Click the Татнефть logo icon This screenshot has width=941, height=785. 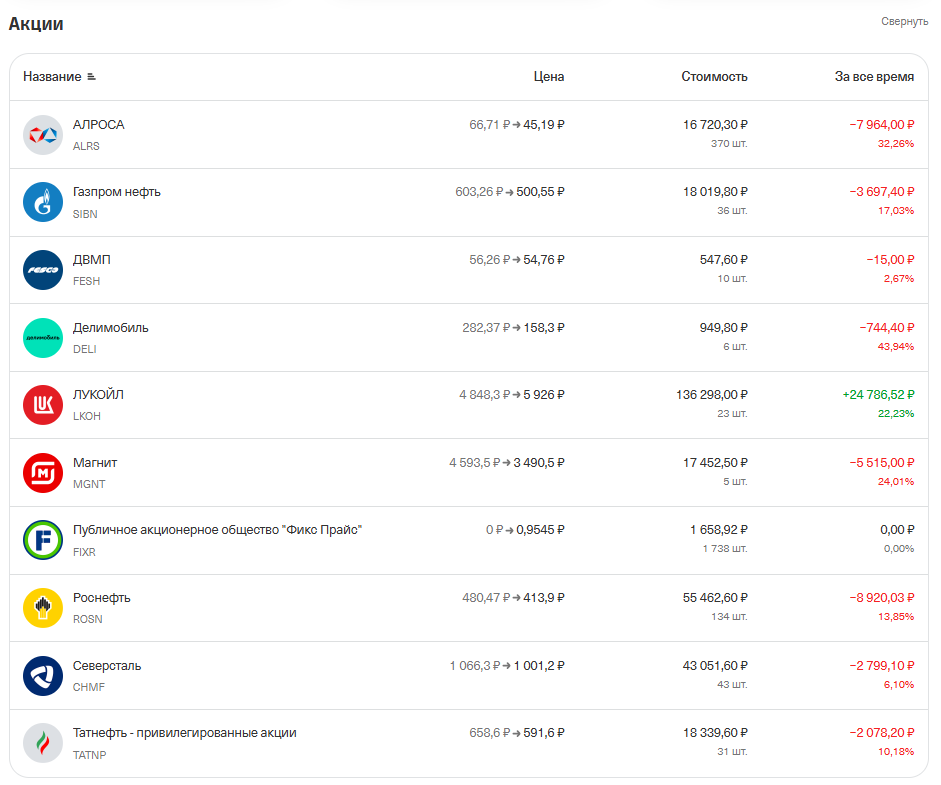[x=43, y=743]
